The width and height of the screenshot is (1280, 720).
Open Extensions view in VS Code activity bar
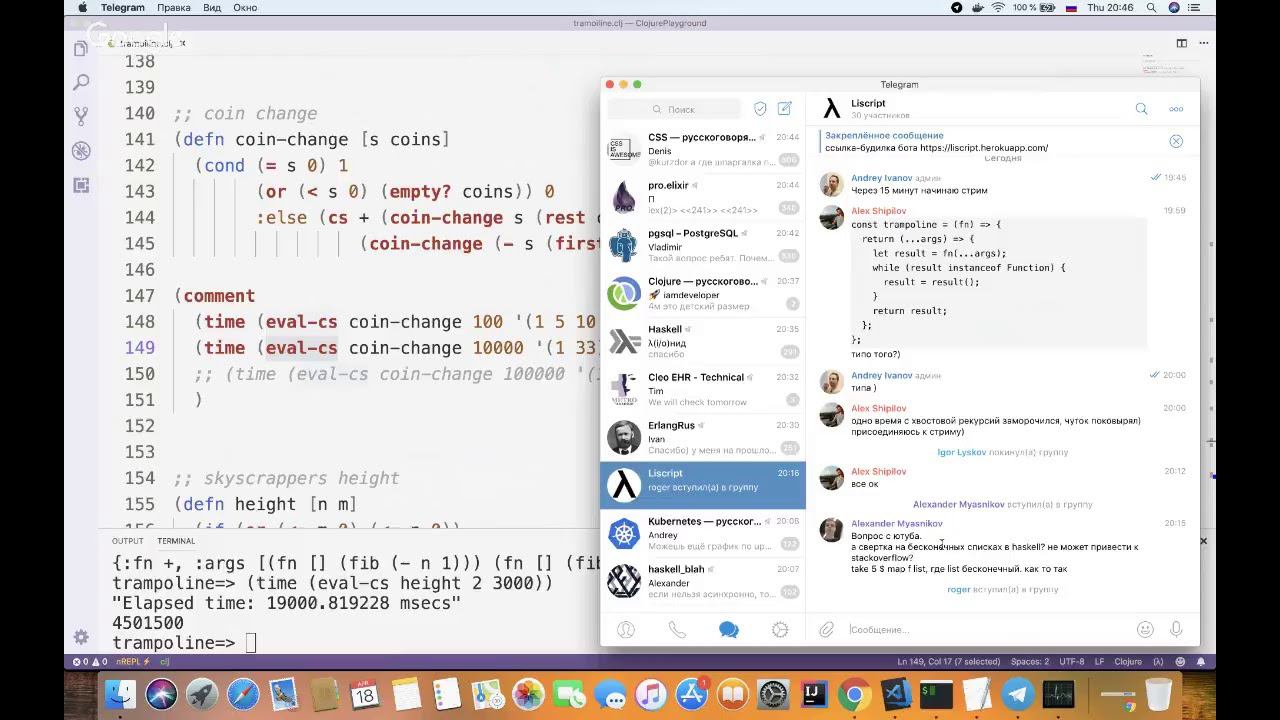tap(81, 185)
